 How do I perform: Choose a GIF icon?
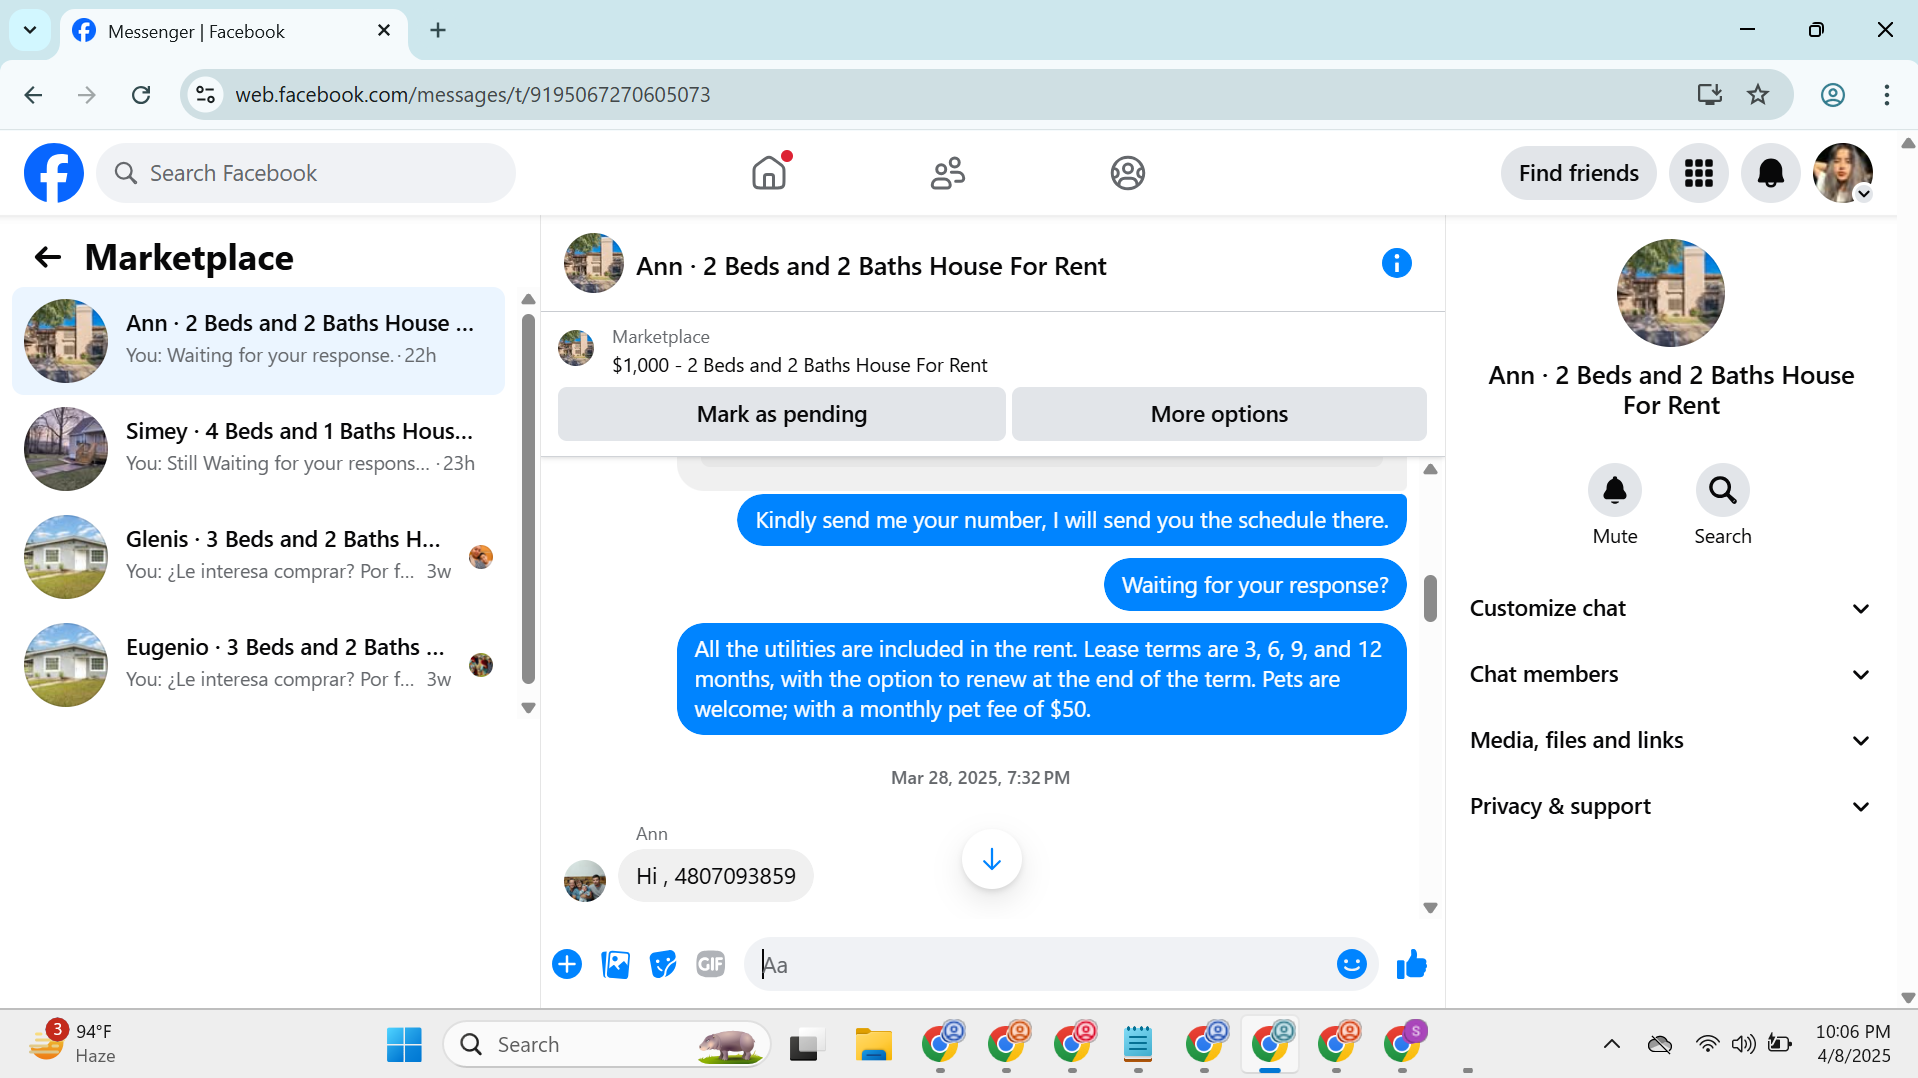[710, 964]
